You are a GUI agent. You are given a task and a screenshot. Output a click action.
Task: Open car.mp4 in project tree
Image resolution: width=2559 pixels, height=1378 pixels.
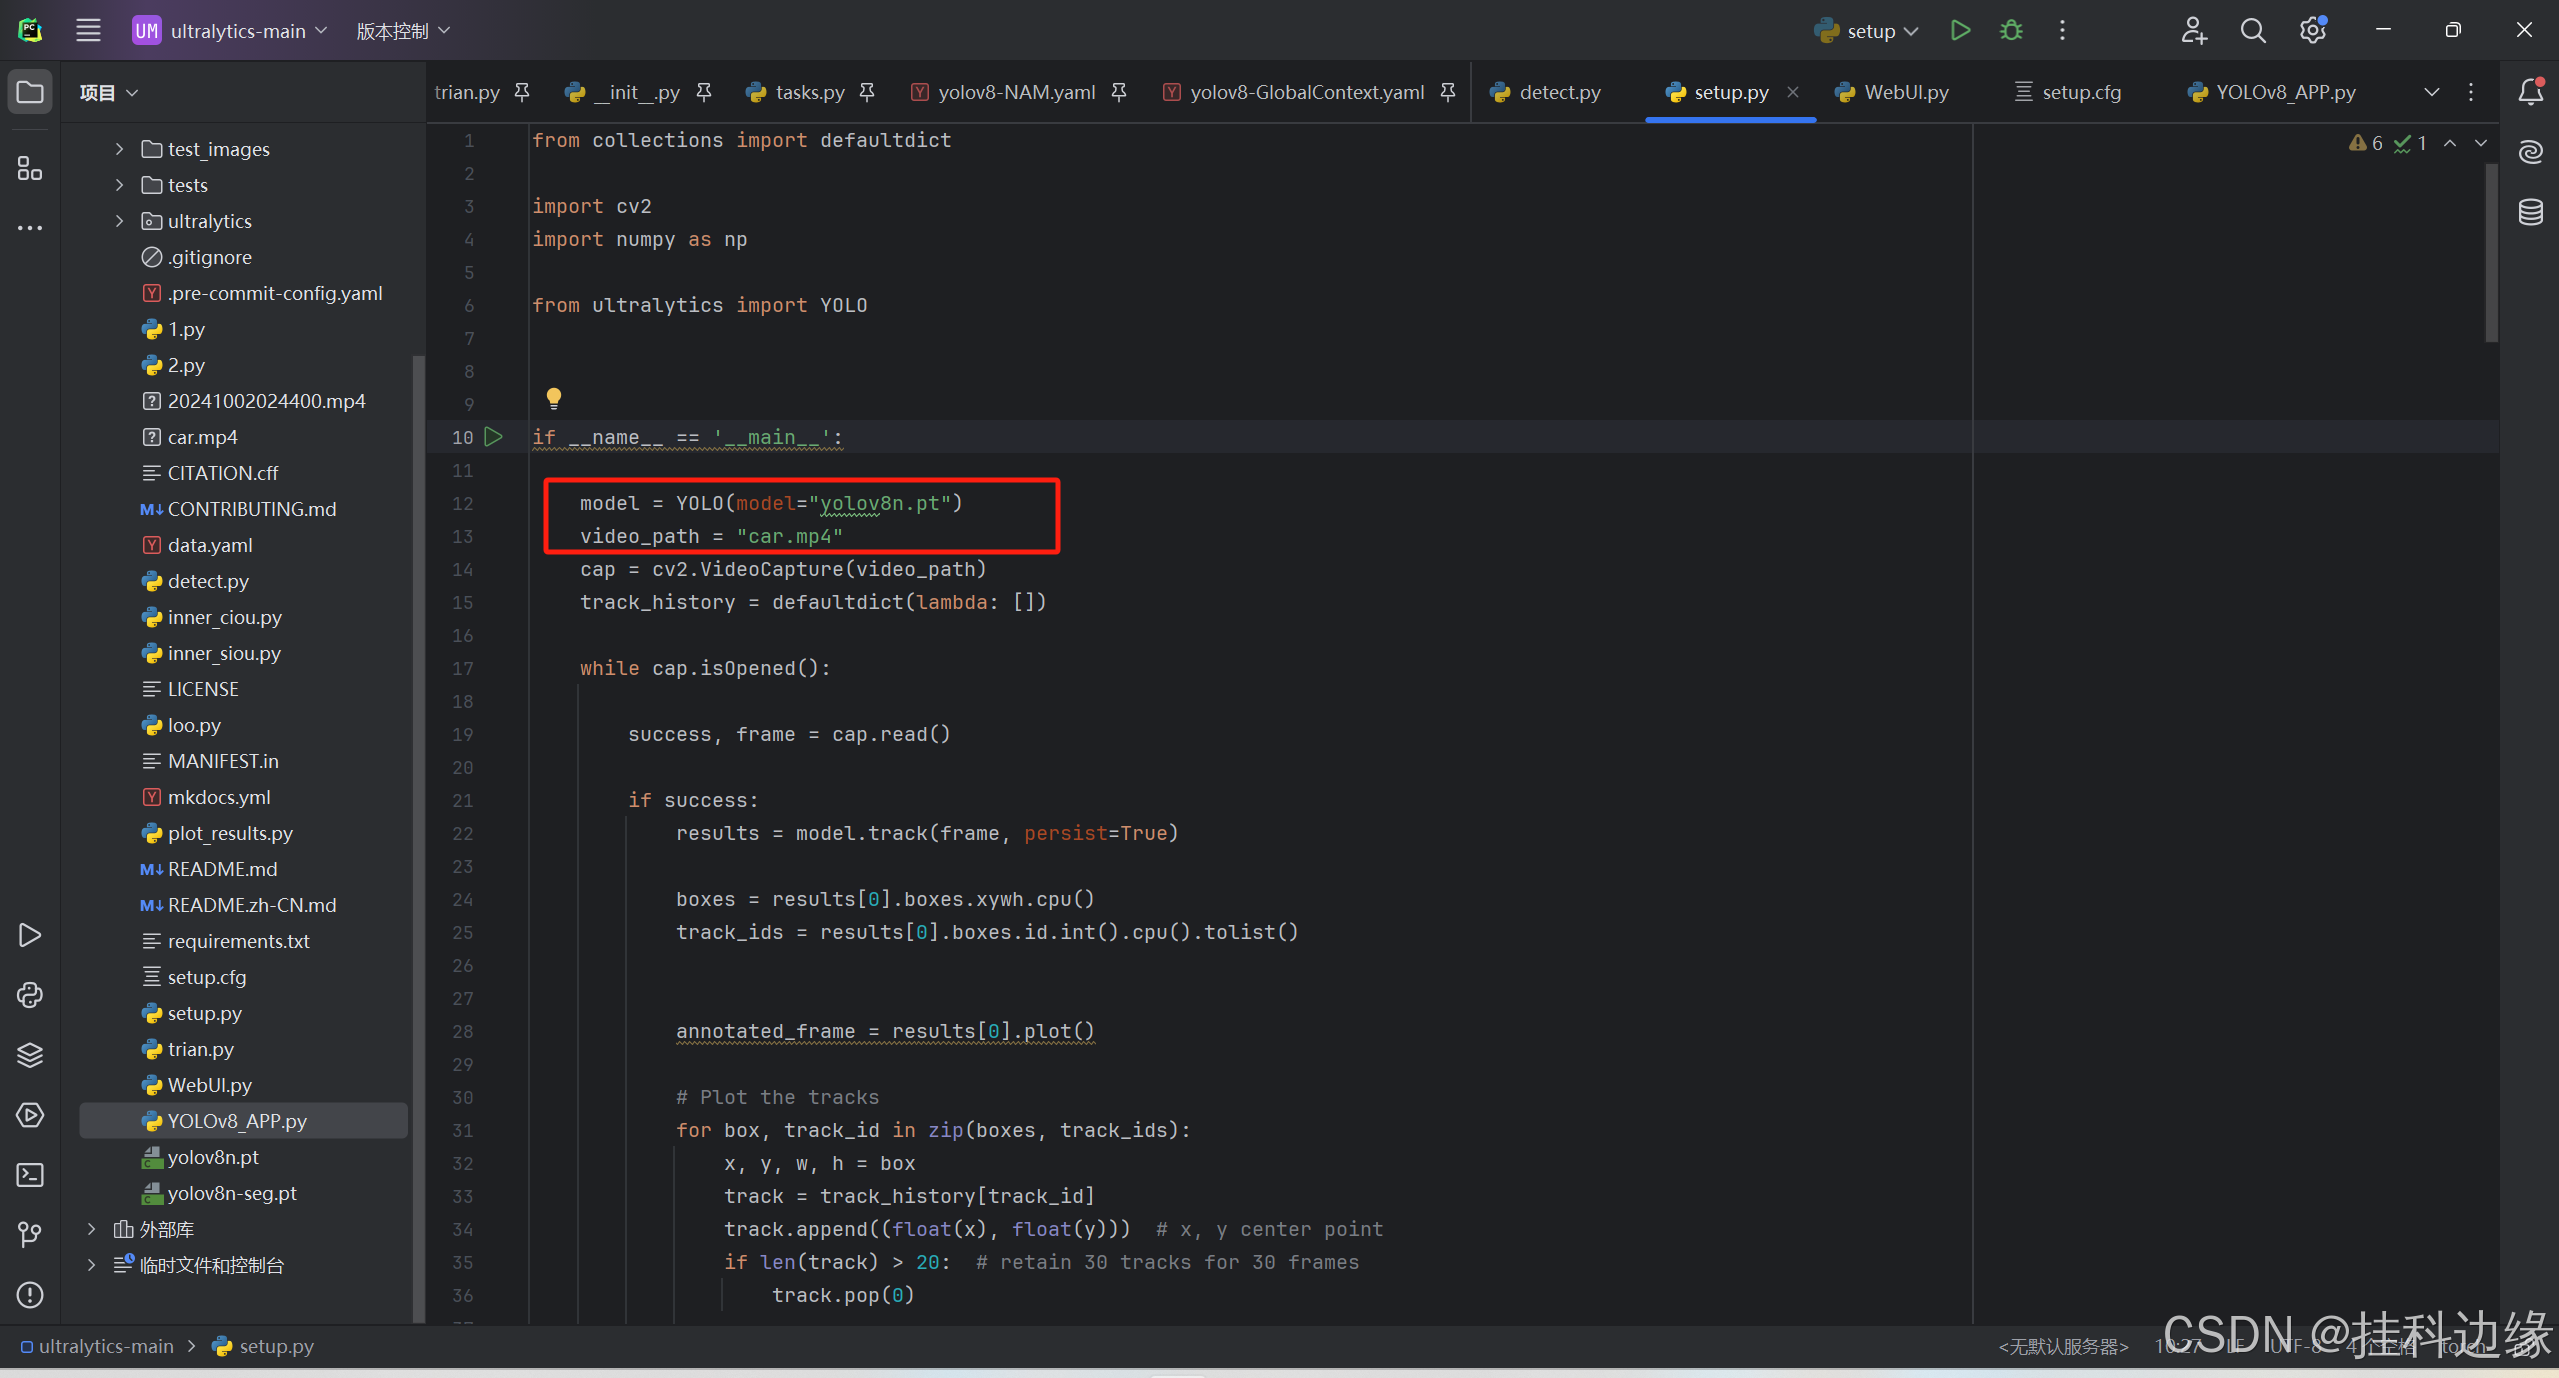pos(202,437)
